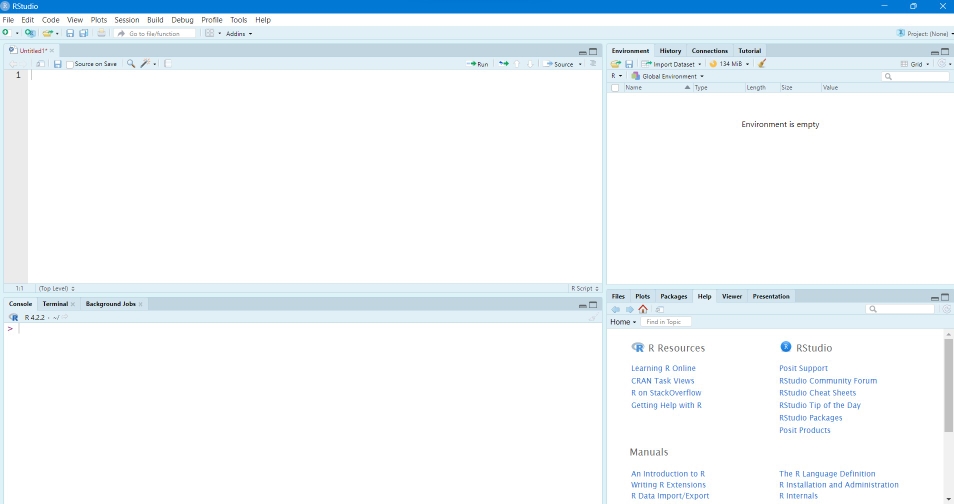Open the Learning R Online link
This screenshot has height=504, width=954.
tap(663, 368)
